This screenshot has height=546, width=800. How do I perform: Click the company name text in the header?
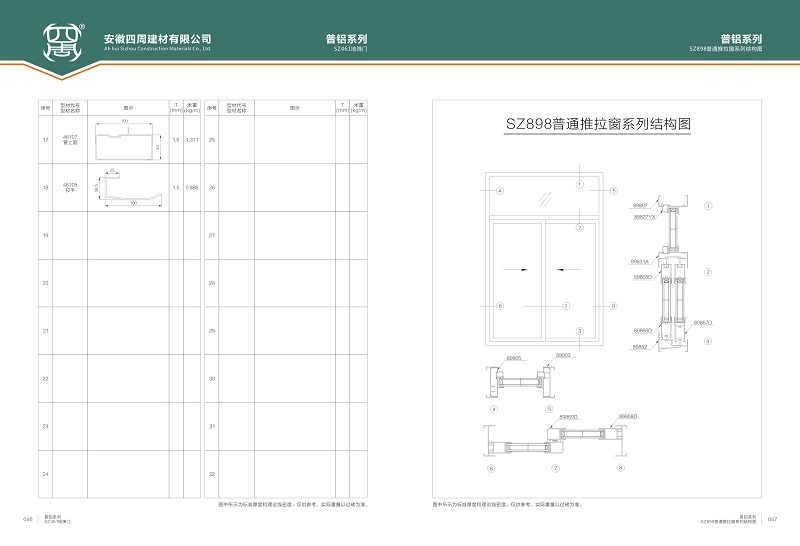158,39
